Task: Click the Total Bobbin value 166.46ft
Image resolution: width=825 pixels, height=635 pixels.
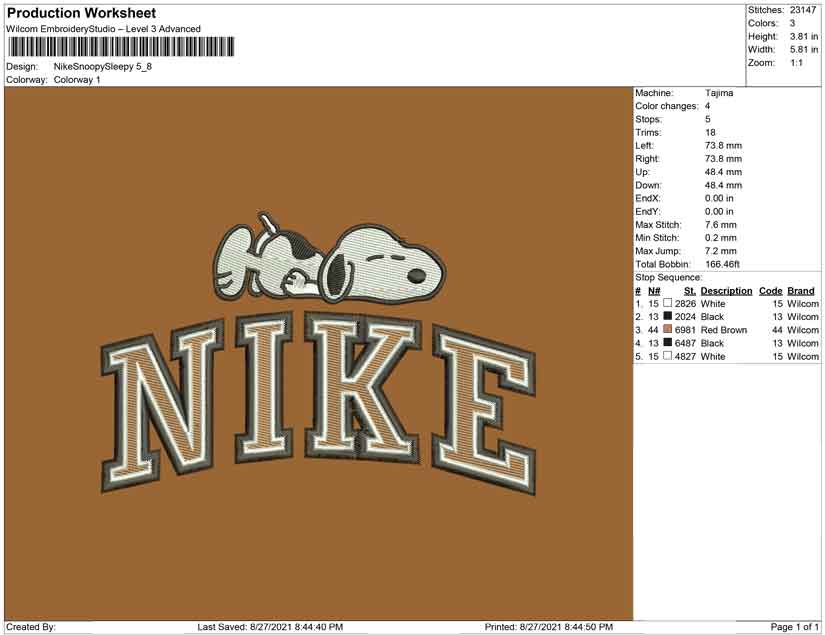Action: pos(722,264)
